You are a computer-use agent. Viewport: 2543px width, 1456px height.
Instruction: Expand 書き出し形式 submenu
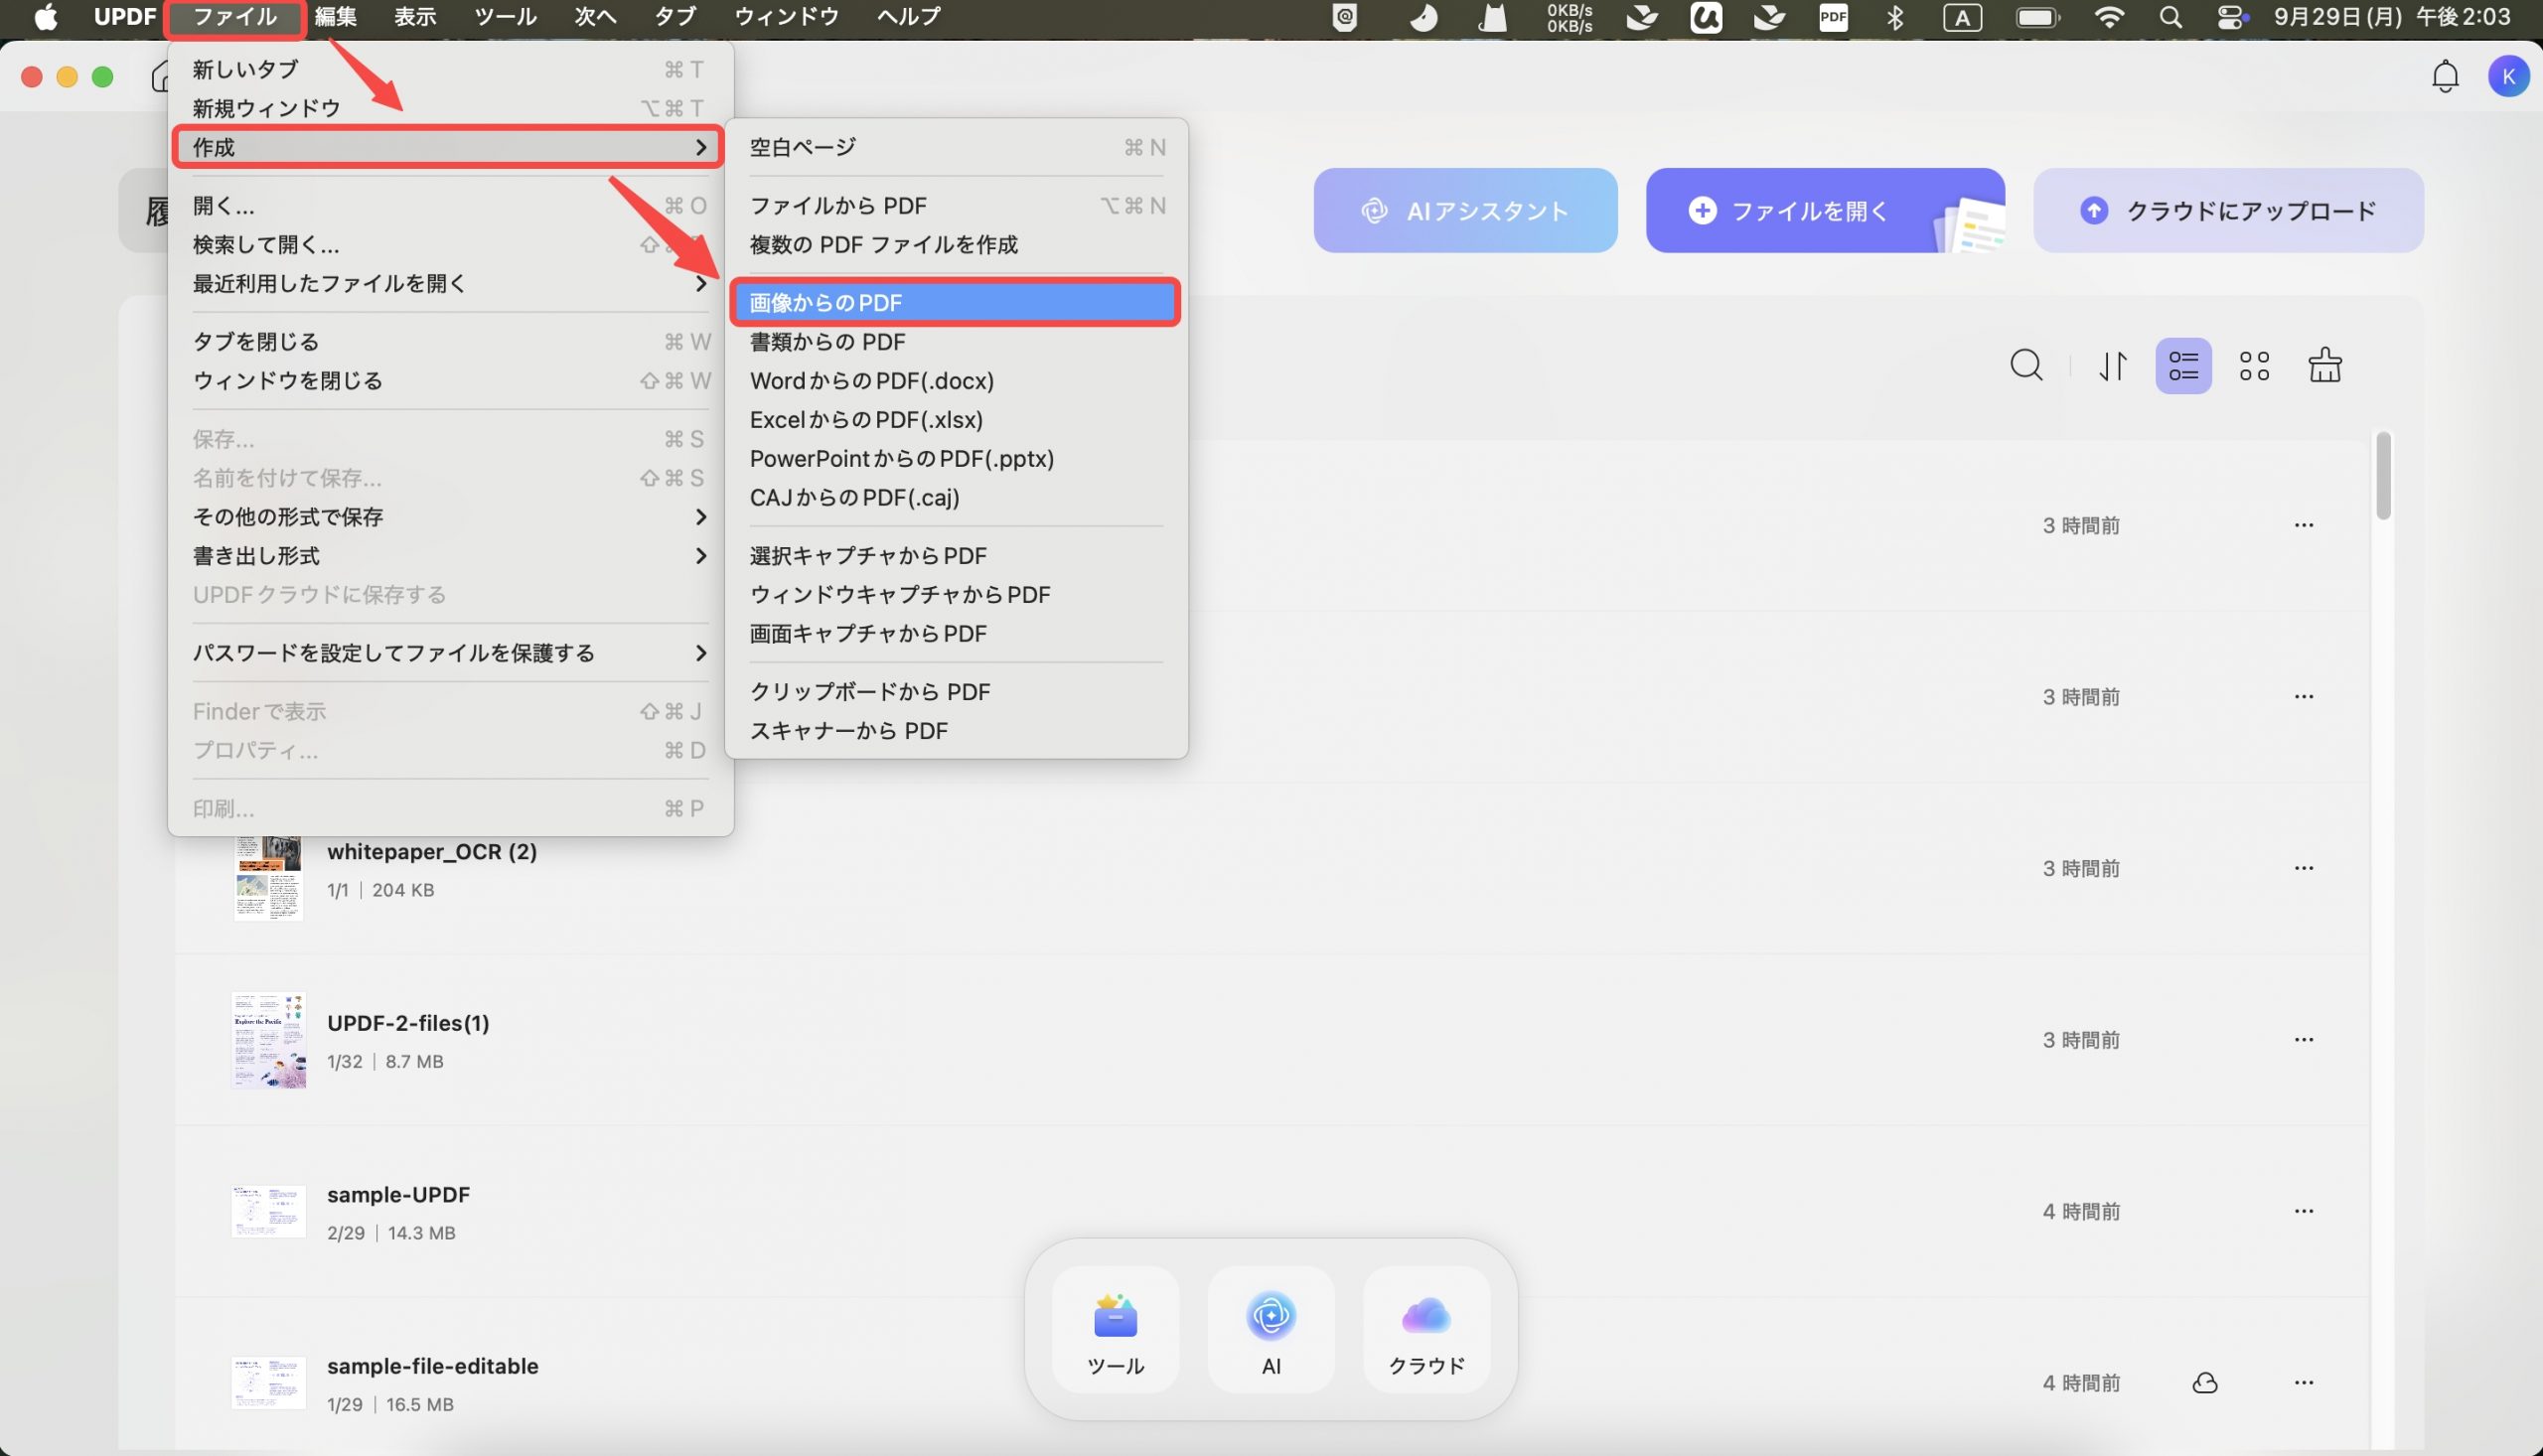coord(449,556)
